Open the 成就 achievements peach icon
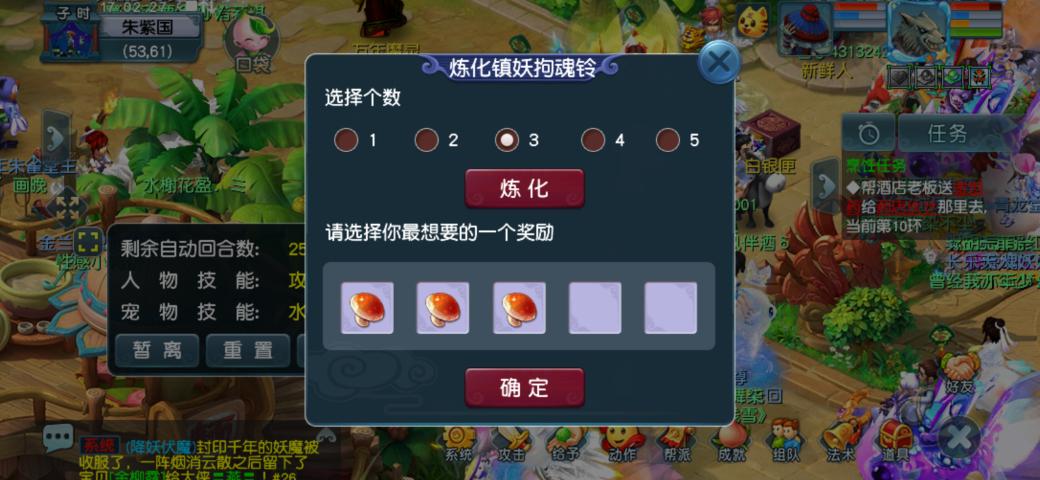Viewport: 1040px width, 480px height. (730, 444)
